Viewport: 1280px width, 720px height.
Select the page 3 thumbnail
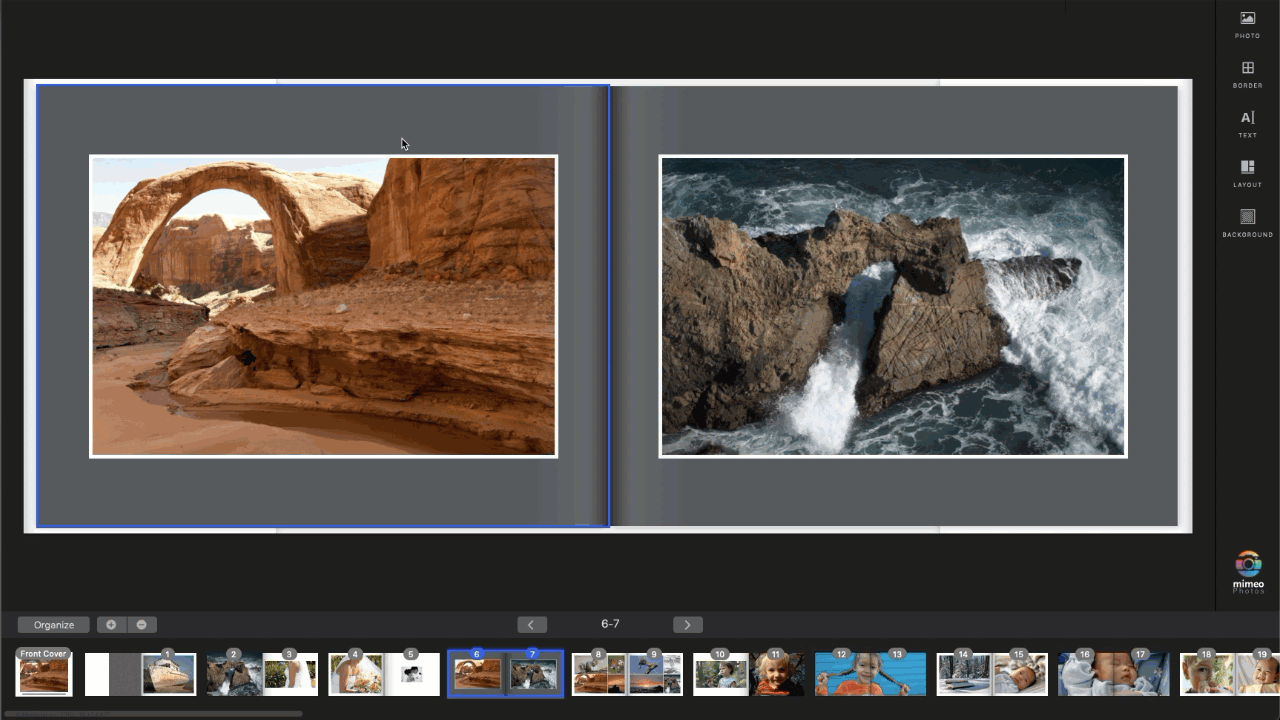point(290,674)
